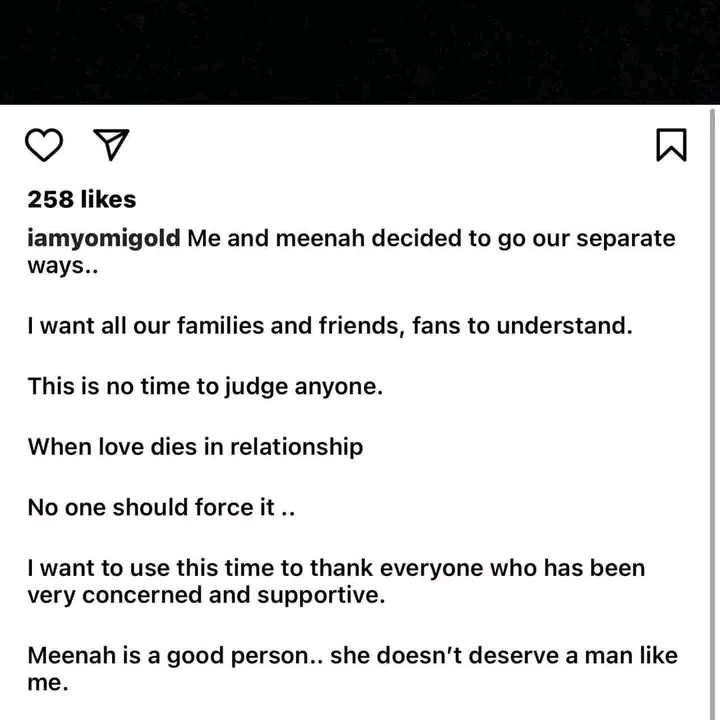720x720 pixels.
Task: Click the final word "me." in the caption
Action: 48,684
